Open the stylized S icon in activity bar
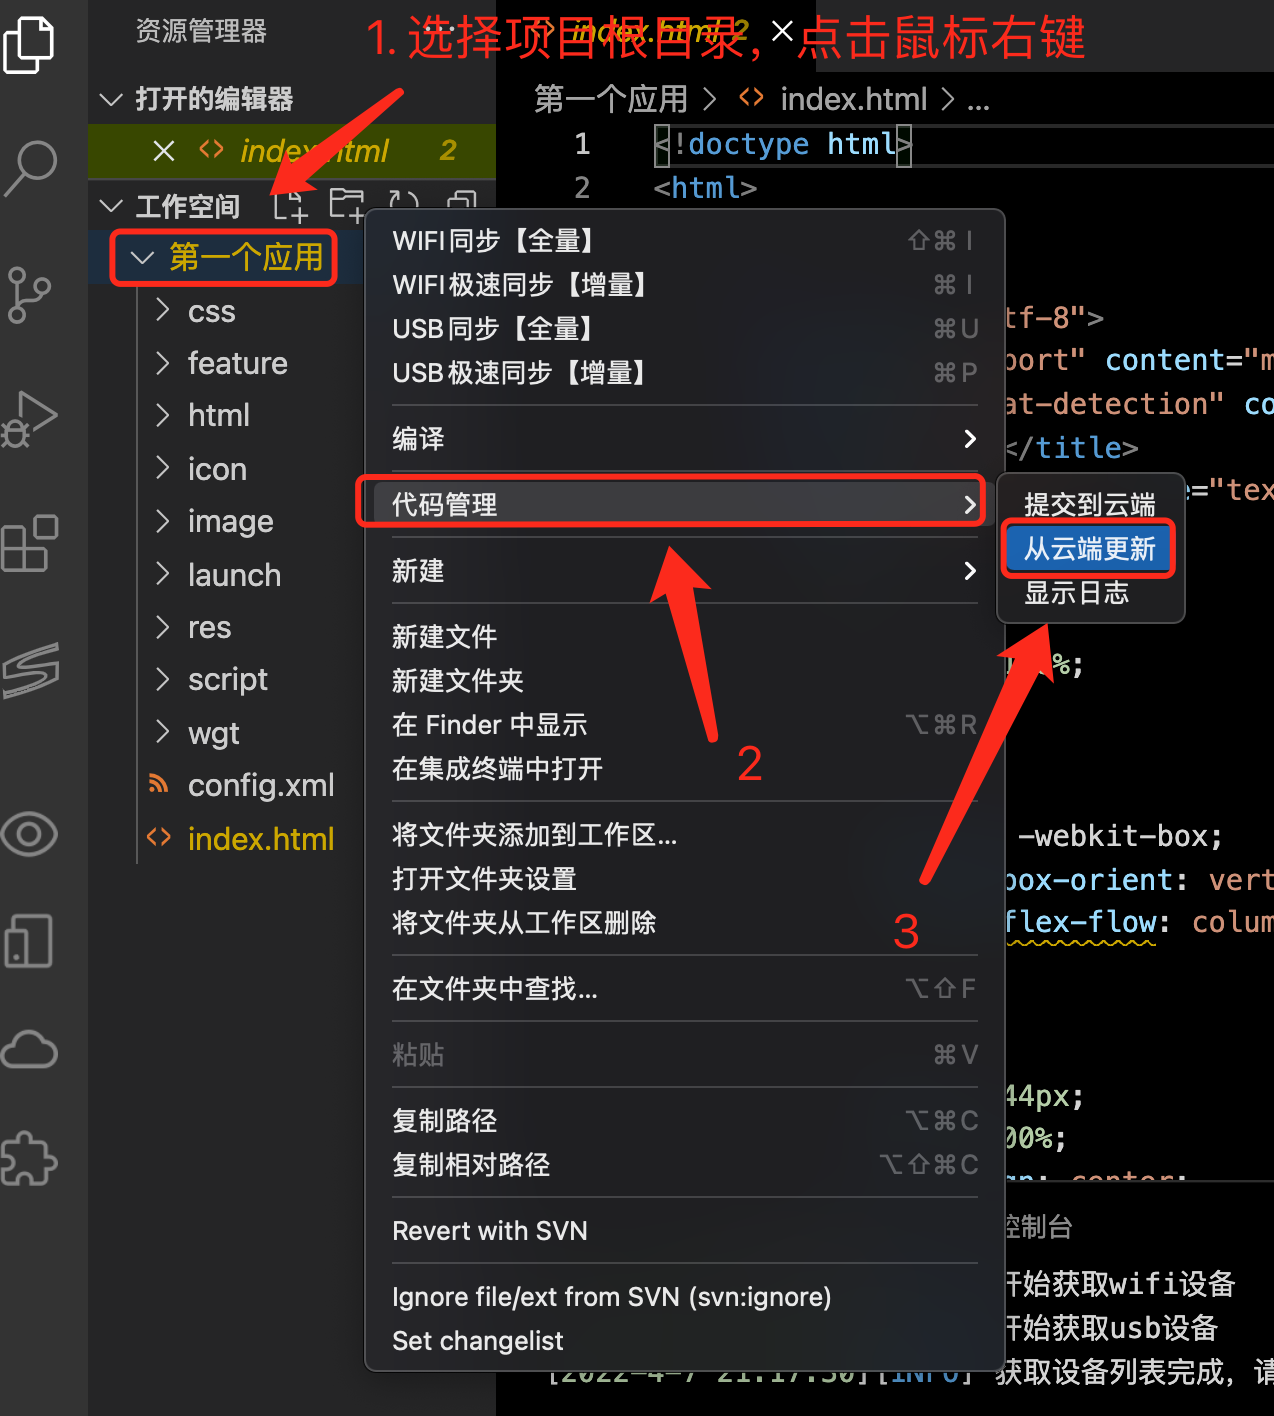1274x1416 pixels. 31,669
